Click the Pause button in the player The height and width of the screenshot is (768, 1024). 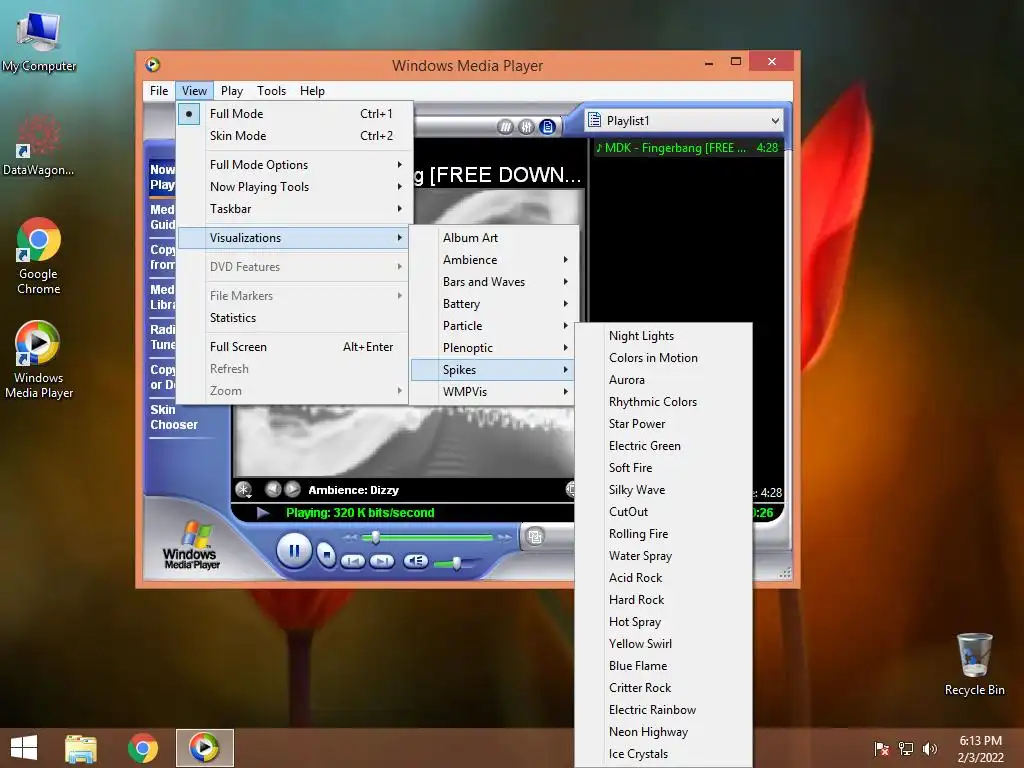click(x=294, y=552)
